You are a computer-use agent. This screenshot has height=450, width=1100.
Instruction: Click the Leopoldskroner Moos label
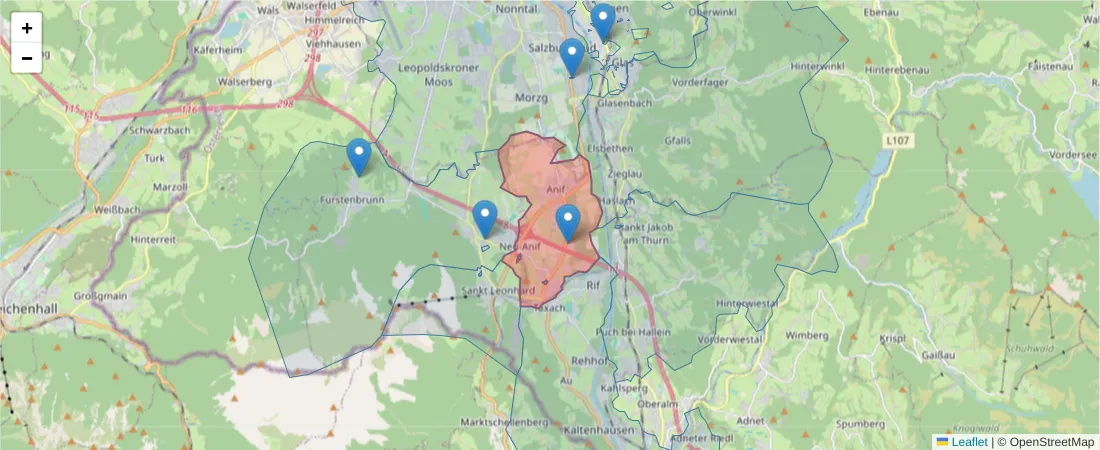438,74
